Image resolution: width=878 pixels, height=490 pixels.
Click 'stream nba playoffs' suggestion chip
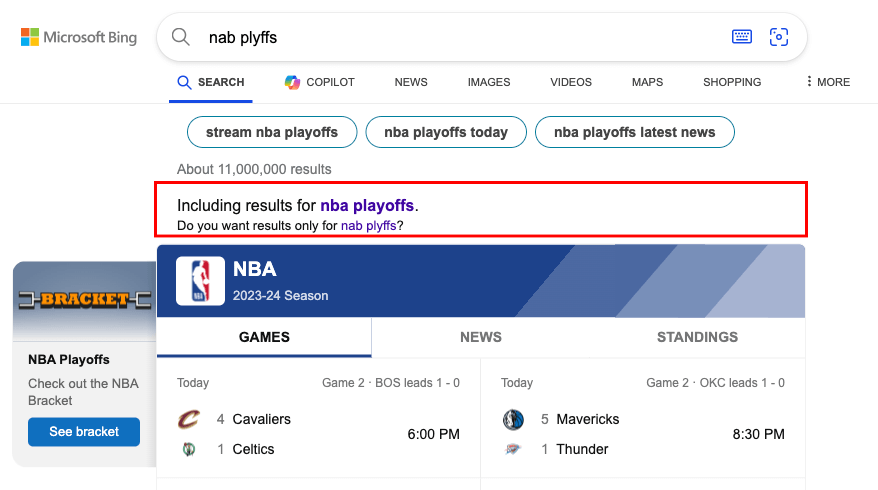click(272, 132)
